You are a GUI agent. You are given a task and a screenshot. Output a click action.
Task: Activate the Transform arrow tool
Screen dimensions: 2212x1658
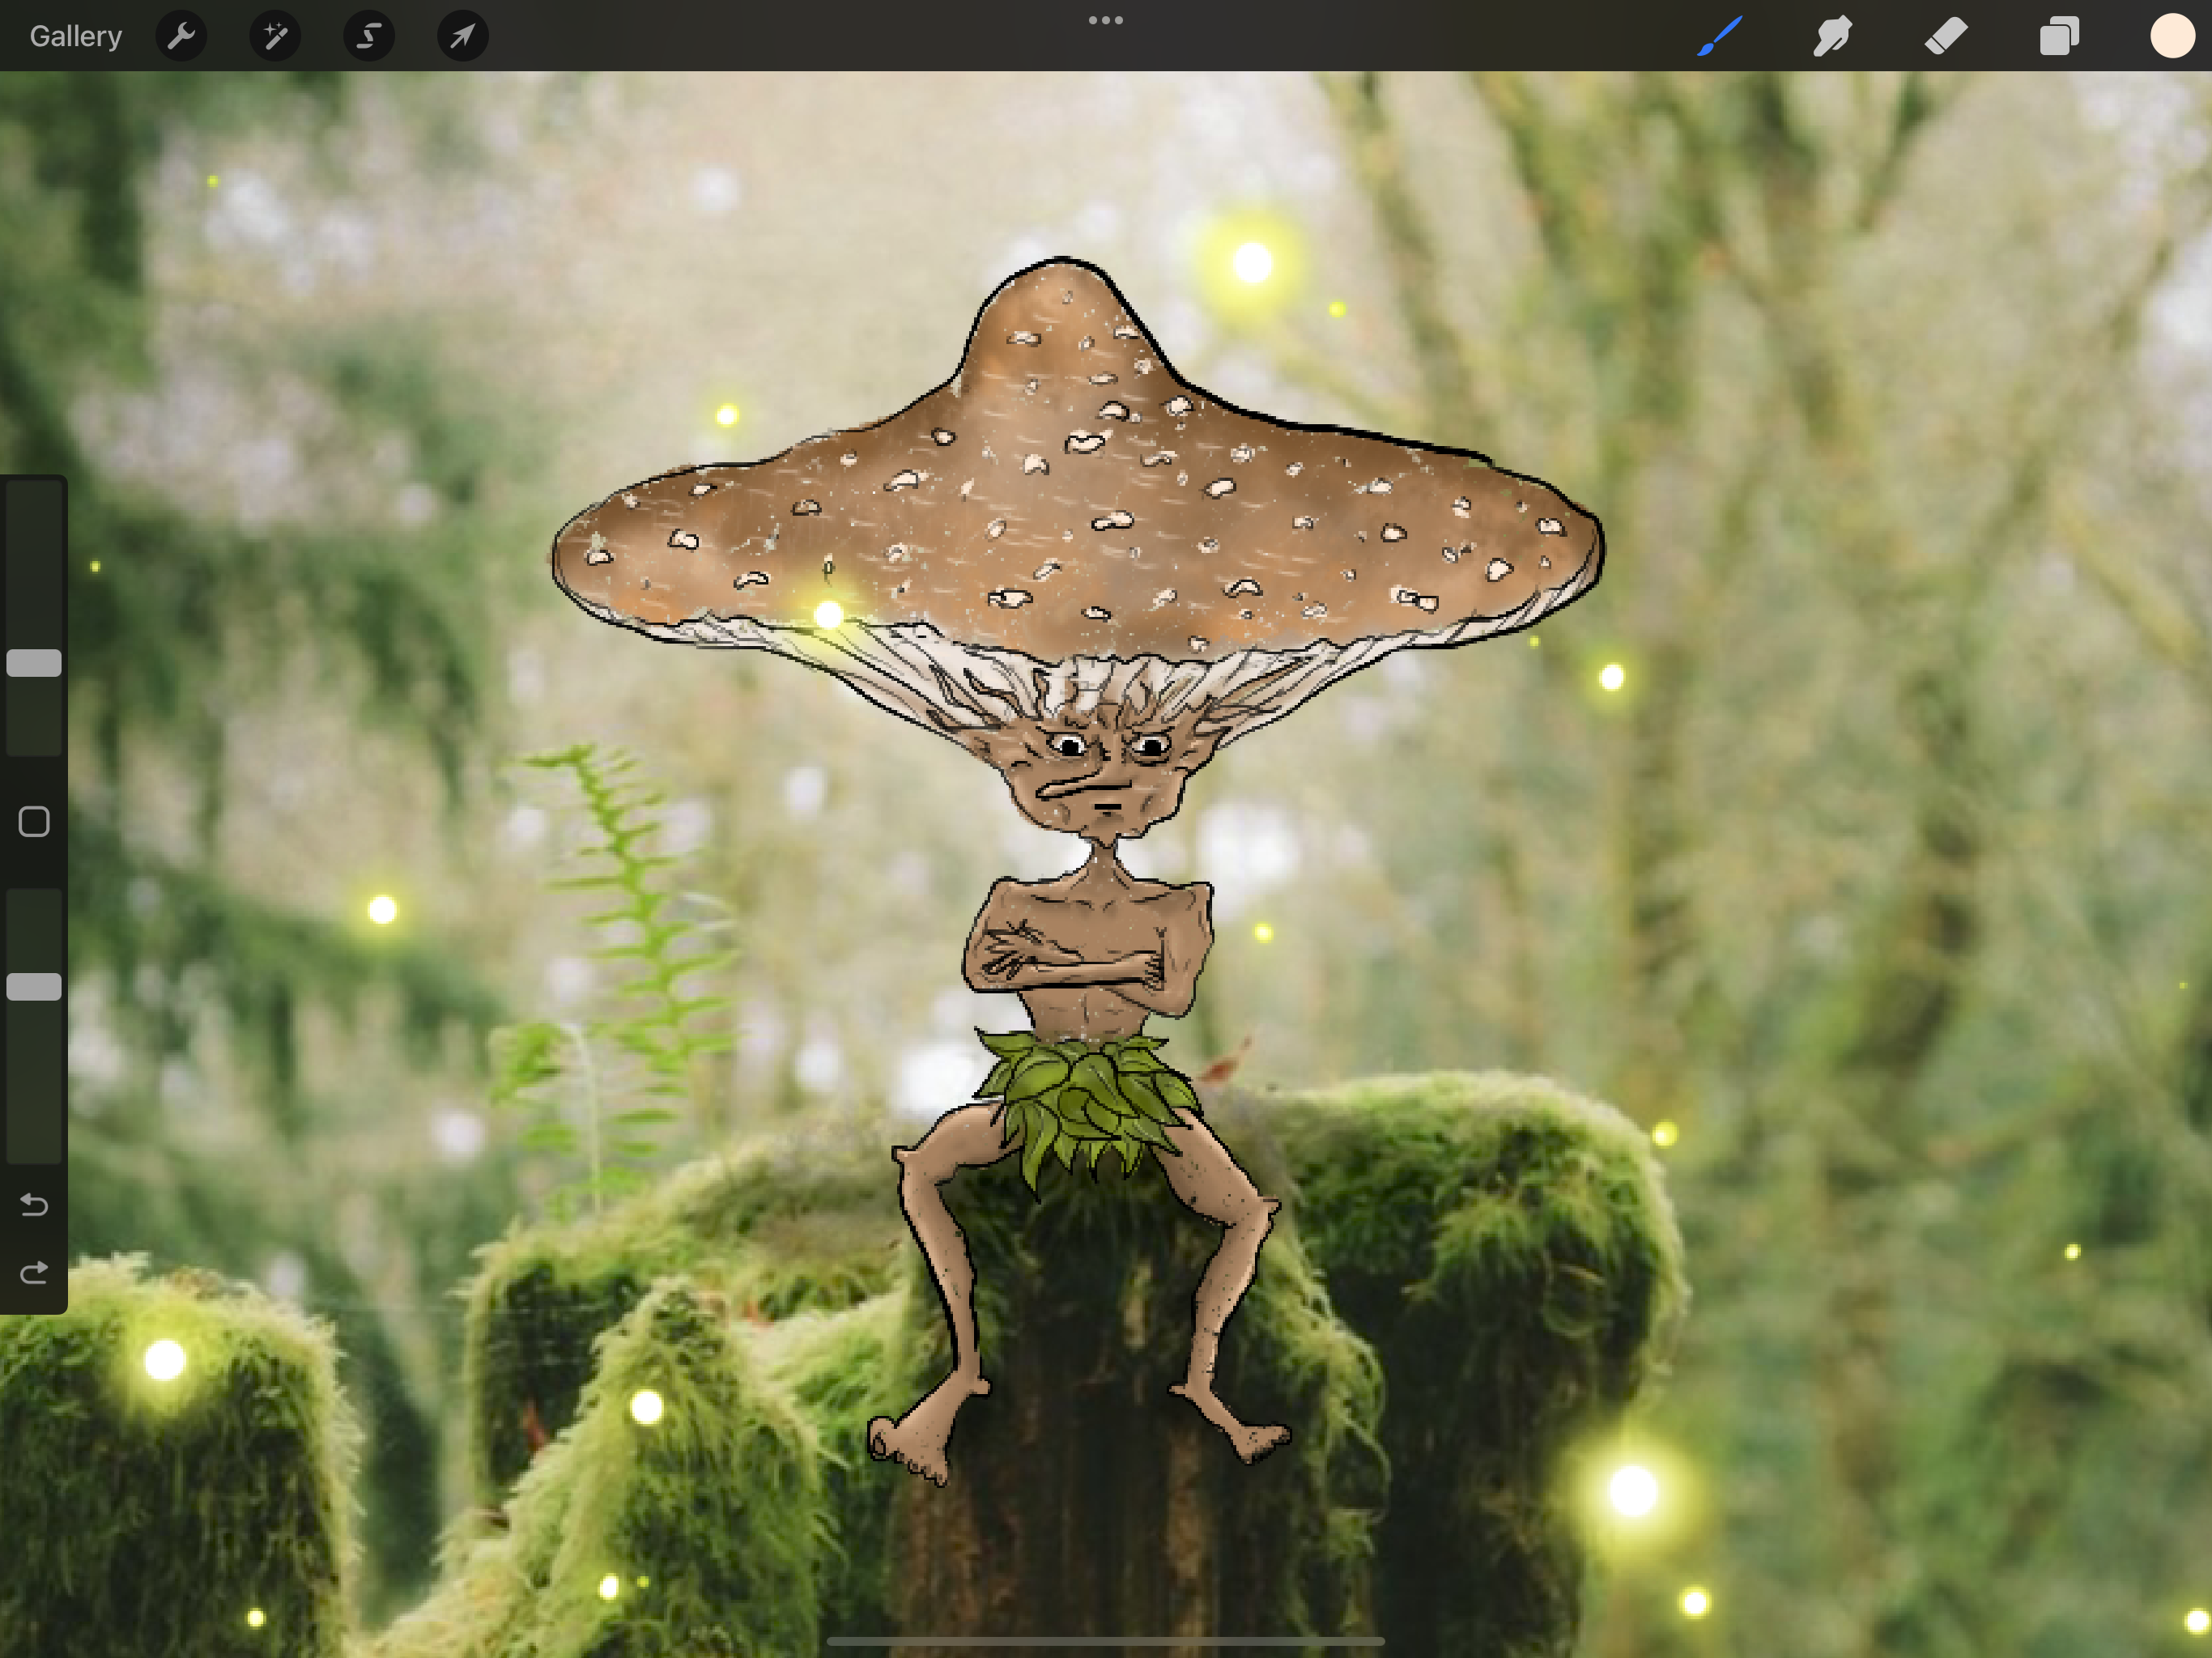point(463,36)
